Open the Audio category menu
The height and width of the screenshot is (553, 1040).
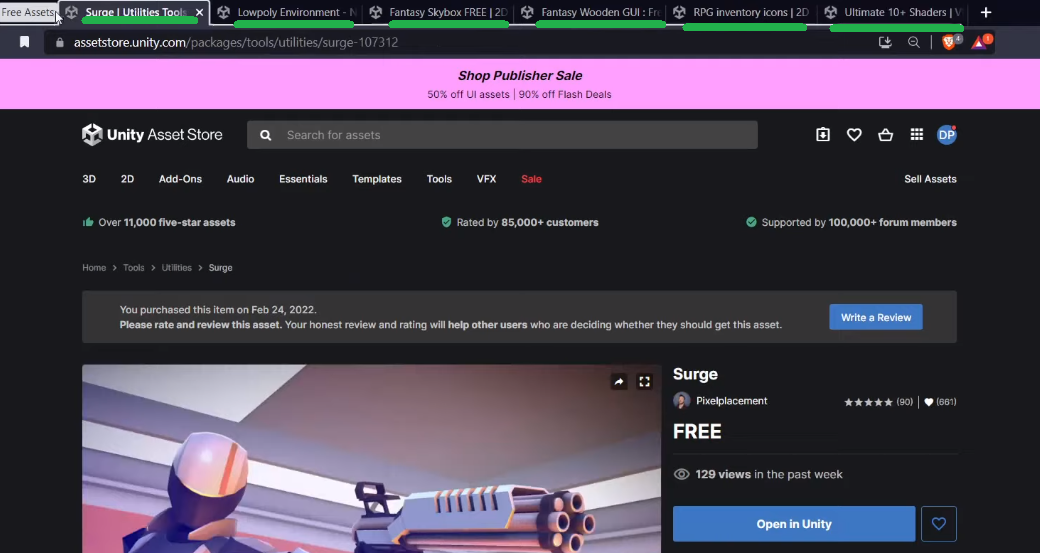click(240, 179)
